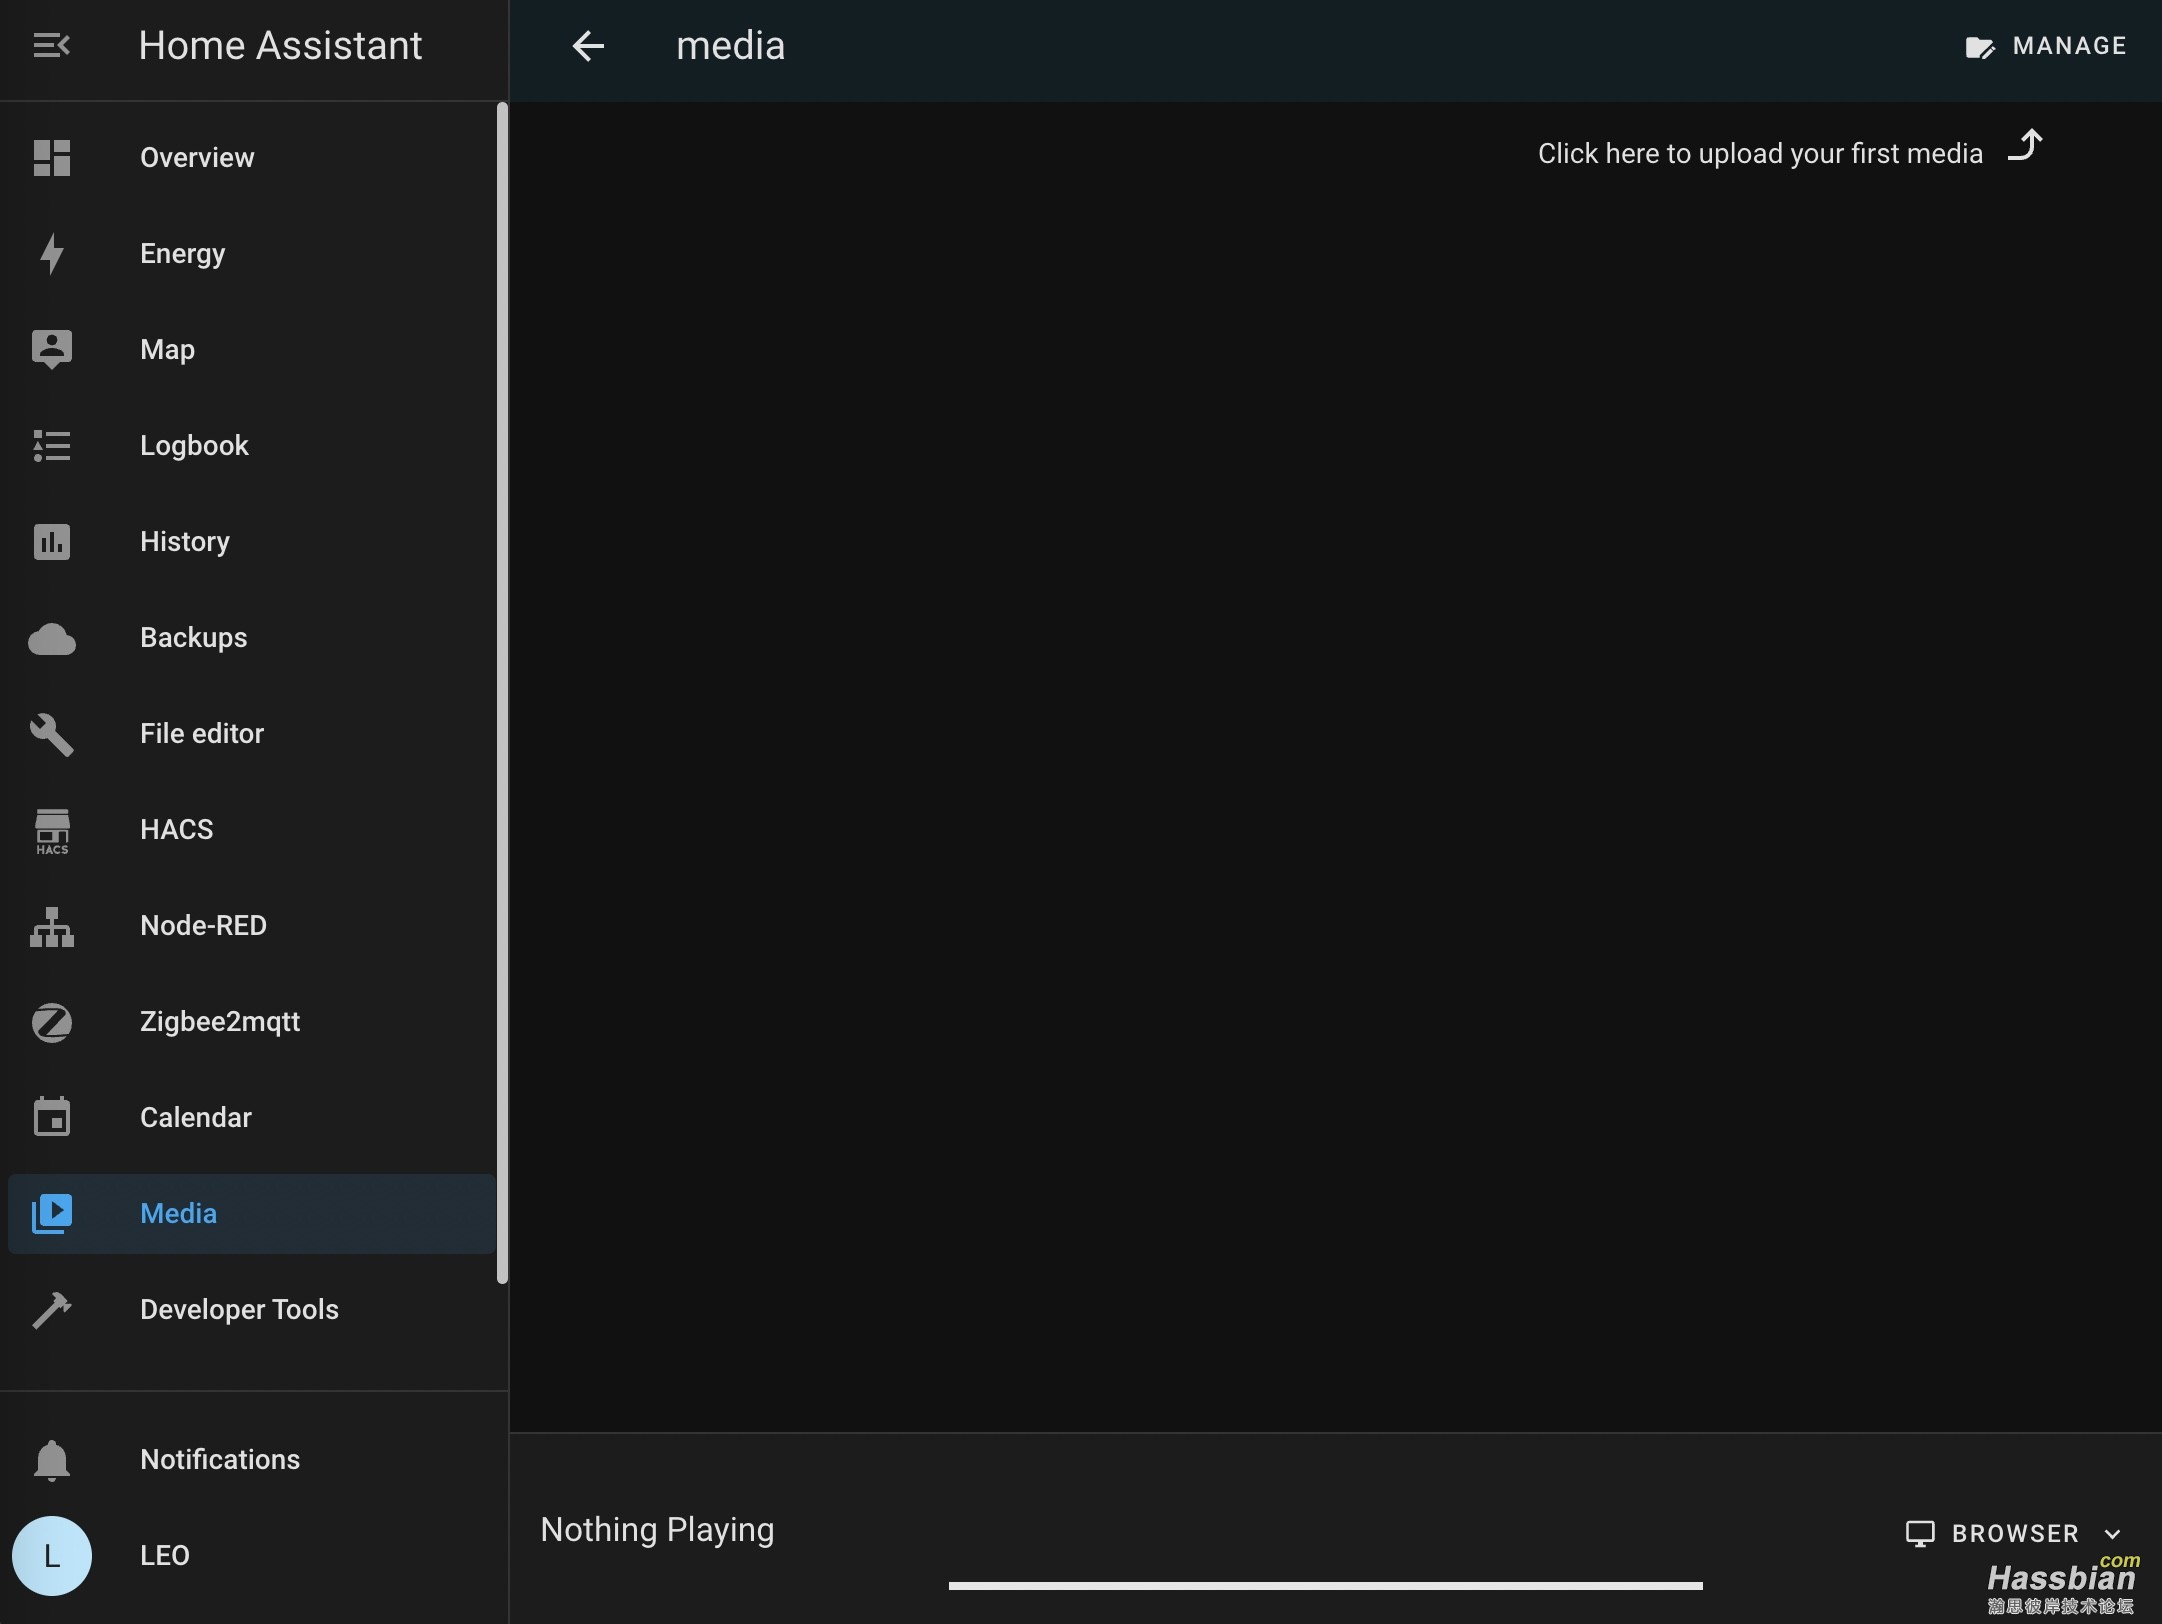The height and width of the screenshot is (1624, 2162).
Task: Click the Logbook list icon
Action: (x=52, y=446)
